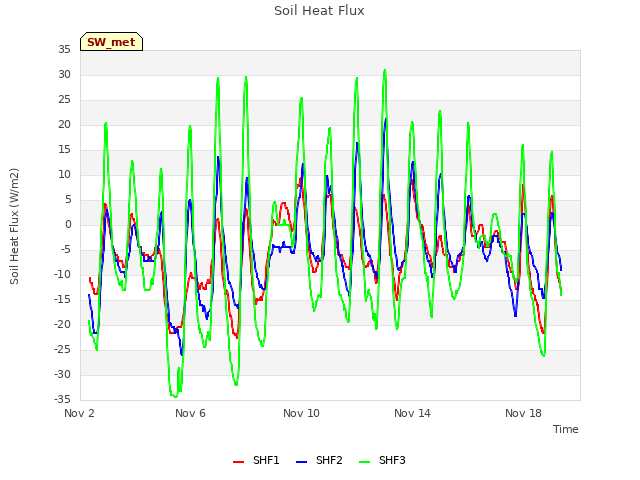The image size is (640, 480).
Task: Click the Time x-axis label
Action: tap(565, 429)
